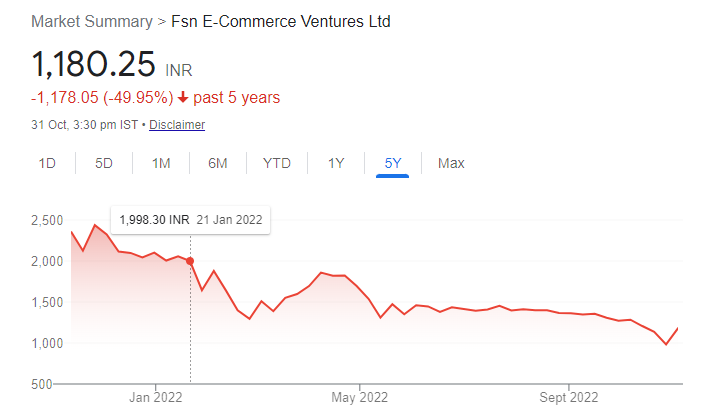Click the red data point on chart
This screenshot has height=418, width=715.
(x=190, y=261)
